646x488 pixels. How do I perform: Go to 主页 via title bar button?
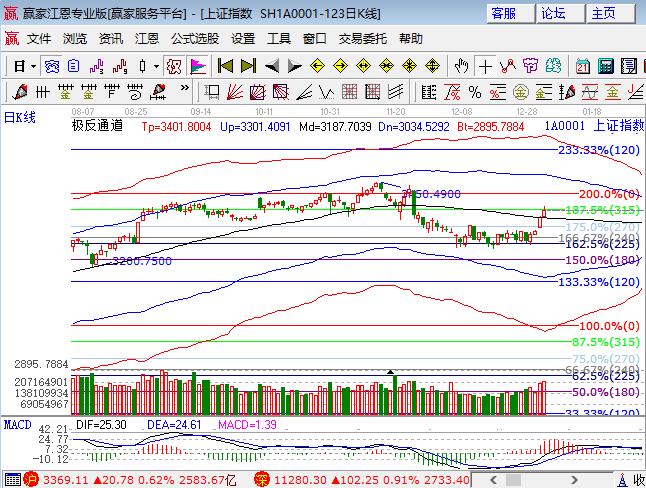point(603,13)
